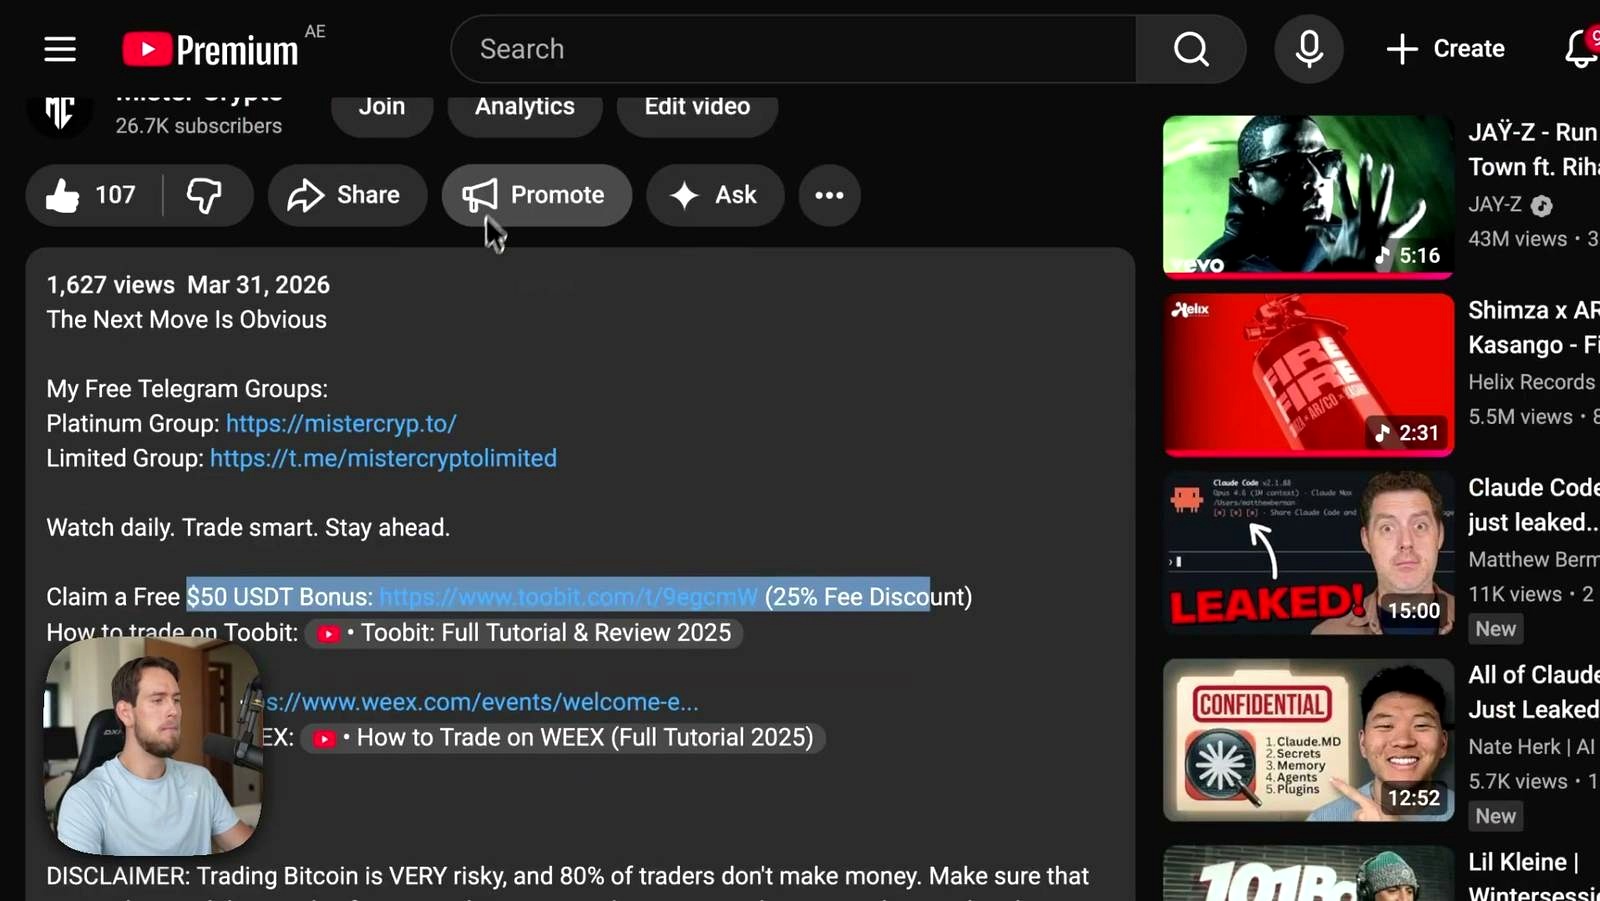Dislike the video

(205, 195)
